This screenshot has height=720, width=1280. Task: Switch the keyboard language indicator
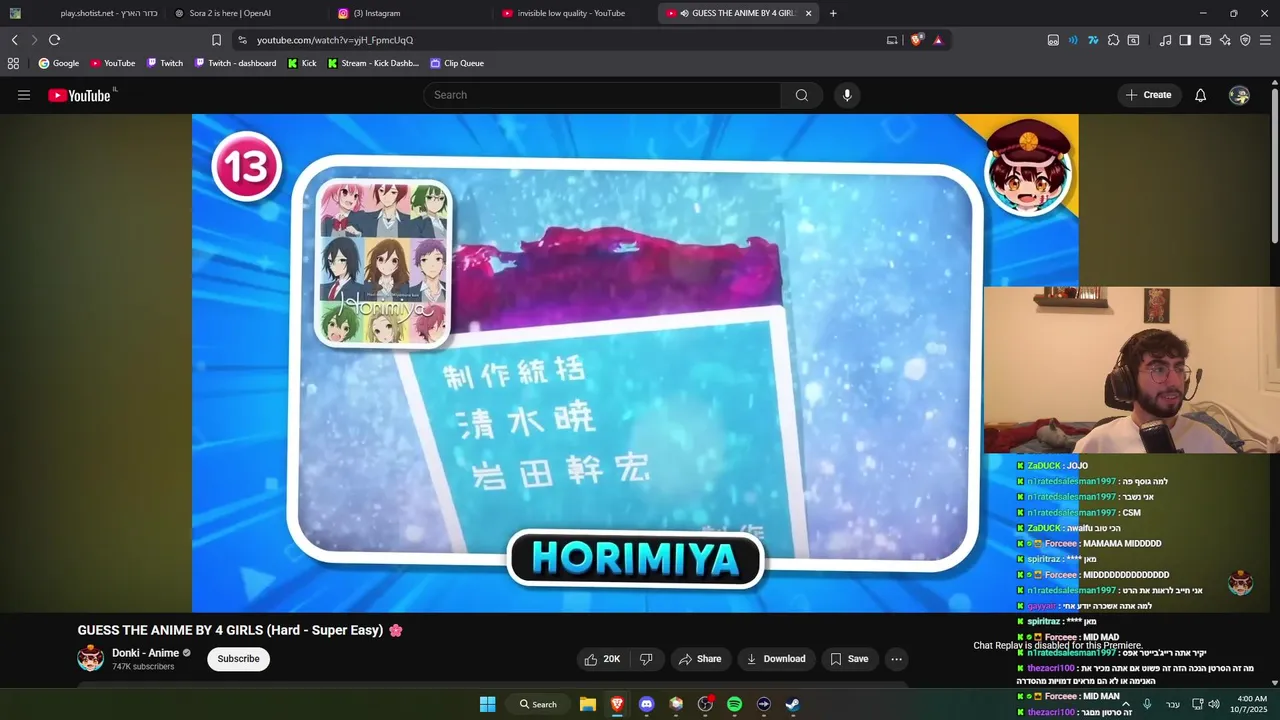pyautogui.click(x=1172, y=704)
